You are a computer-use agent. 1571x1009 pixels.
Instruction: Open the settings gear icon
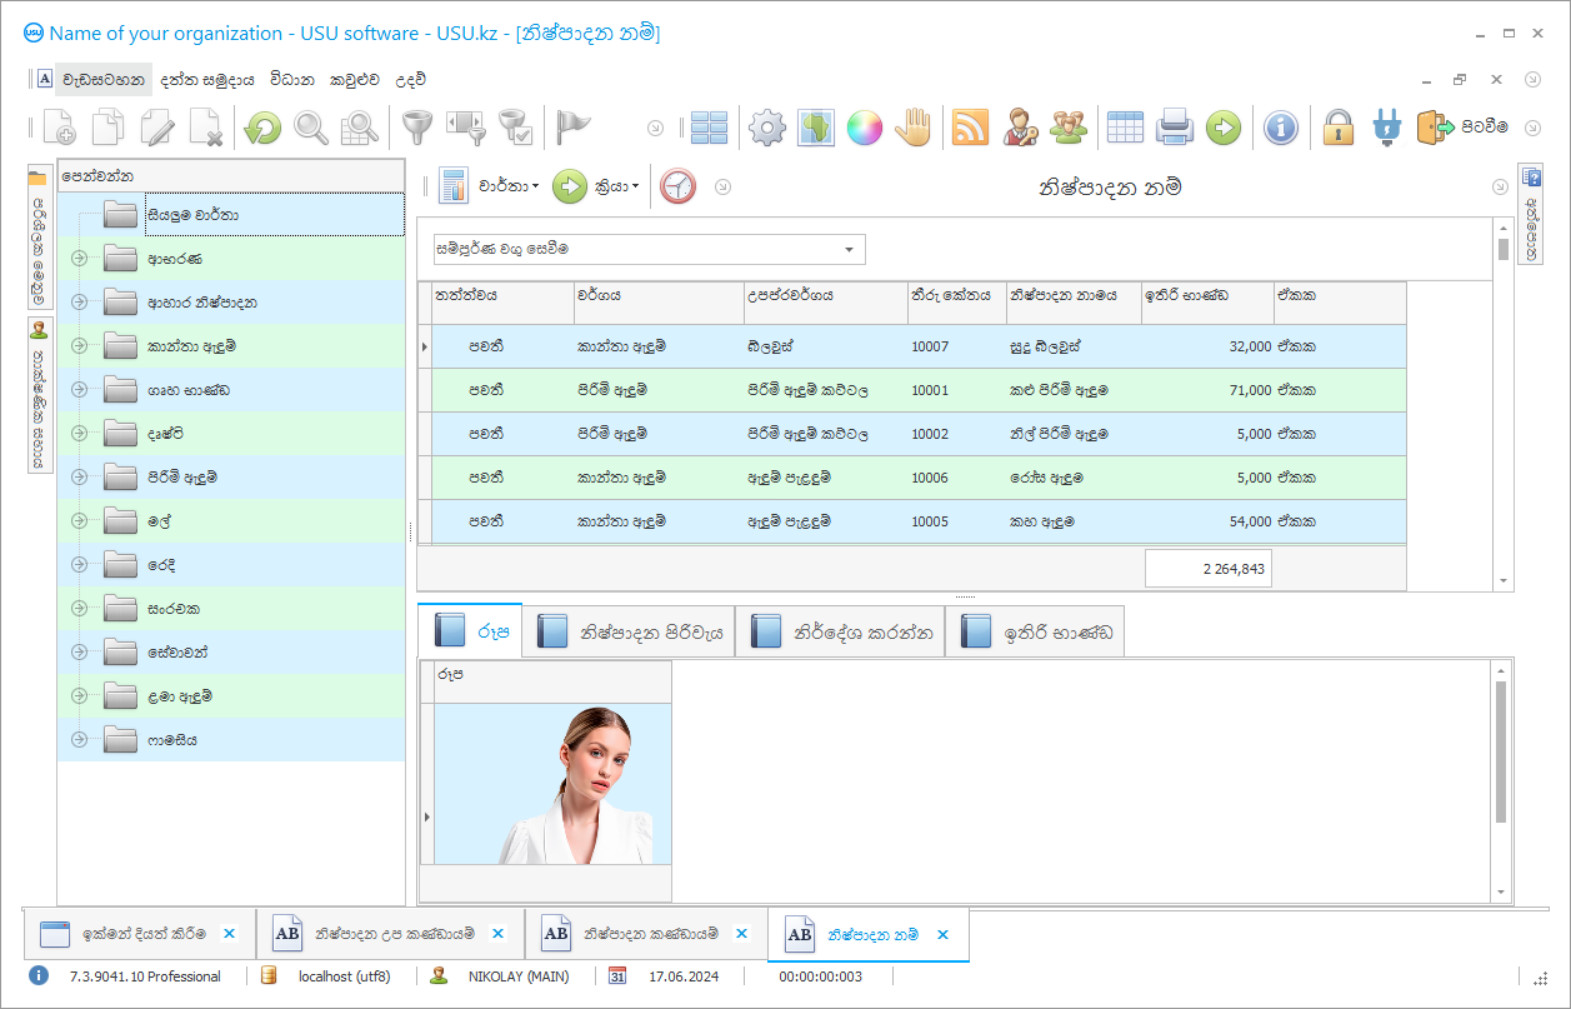(x=767, y=128)
